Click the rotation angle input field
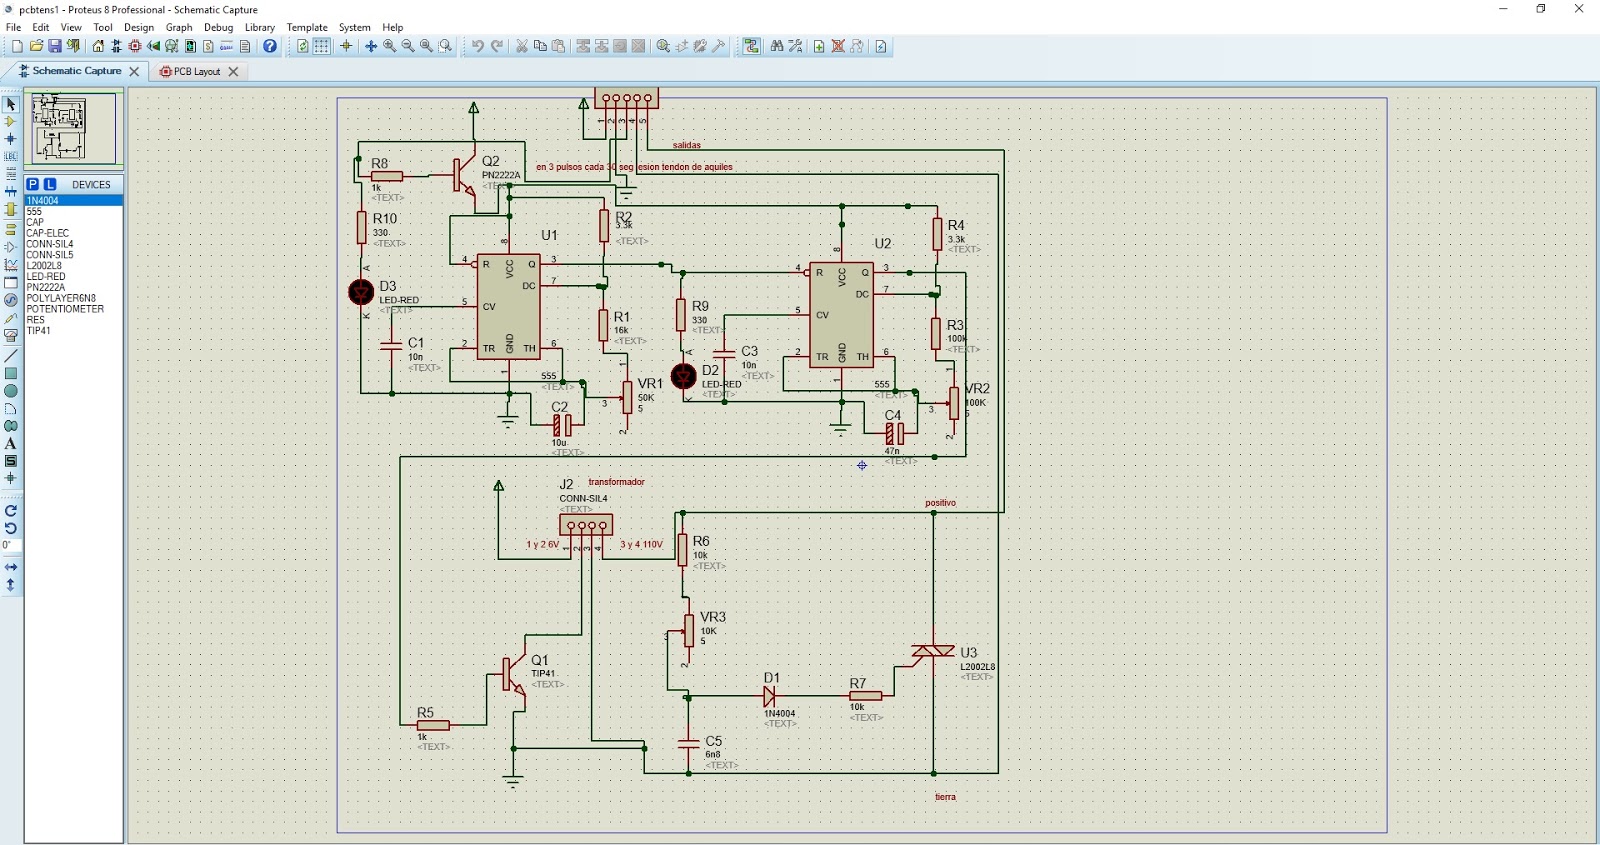1600x845 pixels. pyautogui.click(x=10, y=546)
